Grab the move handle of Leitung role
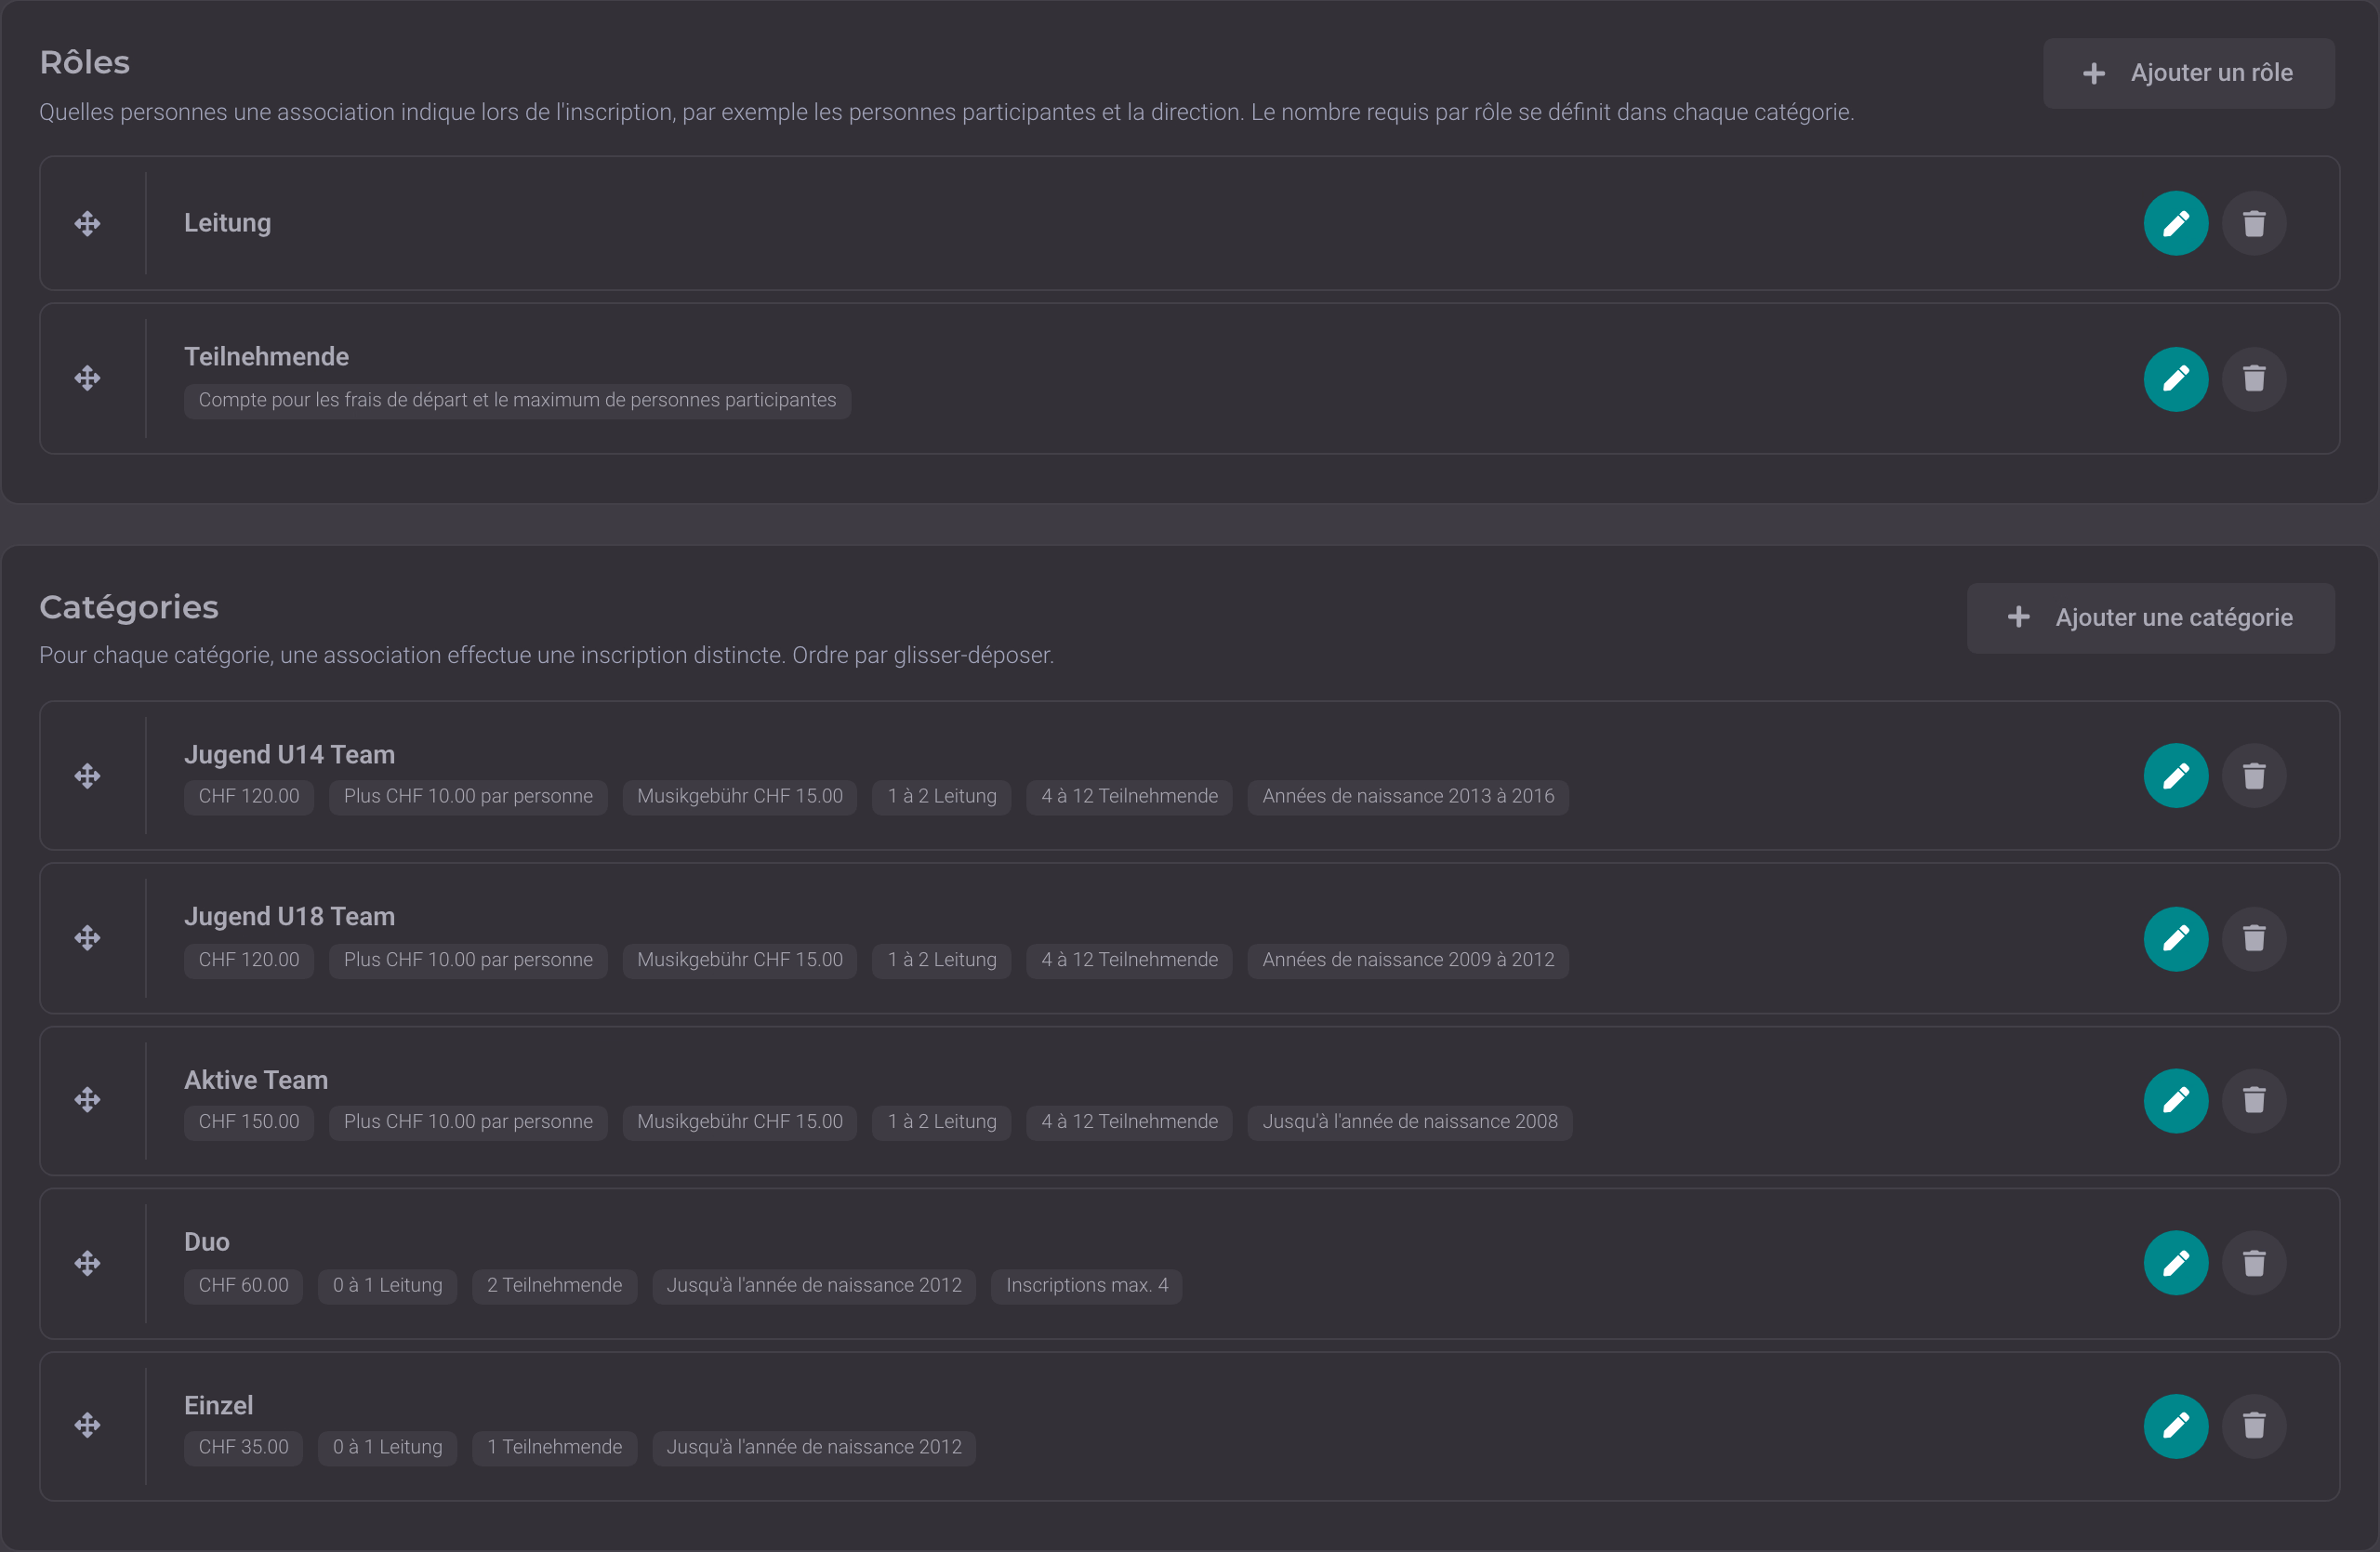2380x1552 pixels. (x=87, y=223)
